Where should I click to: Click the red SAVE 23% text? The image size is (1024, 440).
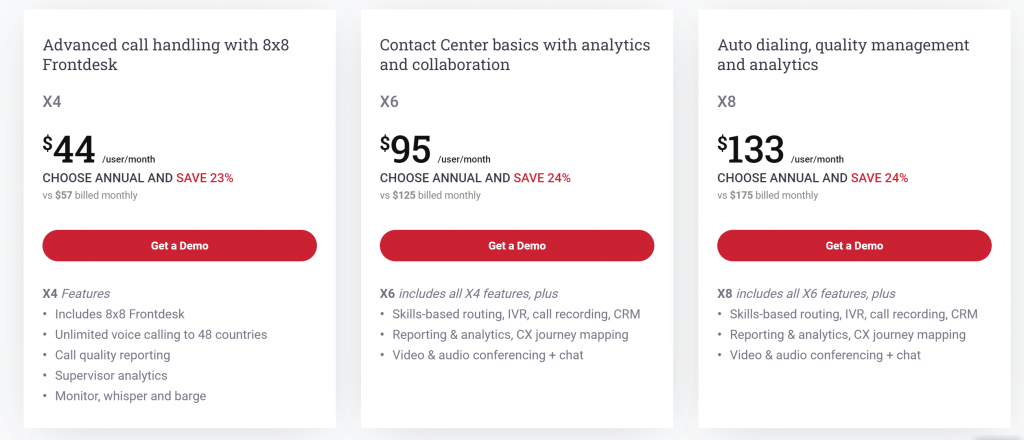tap(205, 178)
